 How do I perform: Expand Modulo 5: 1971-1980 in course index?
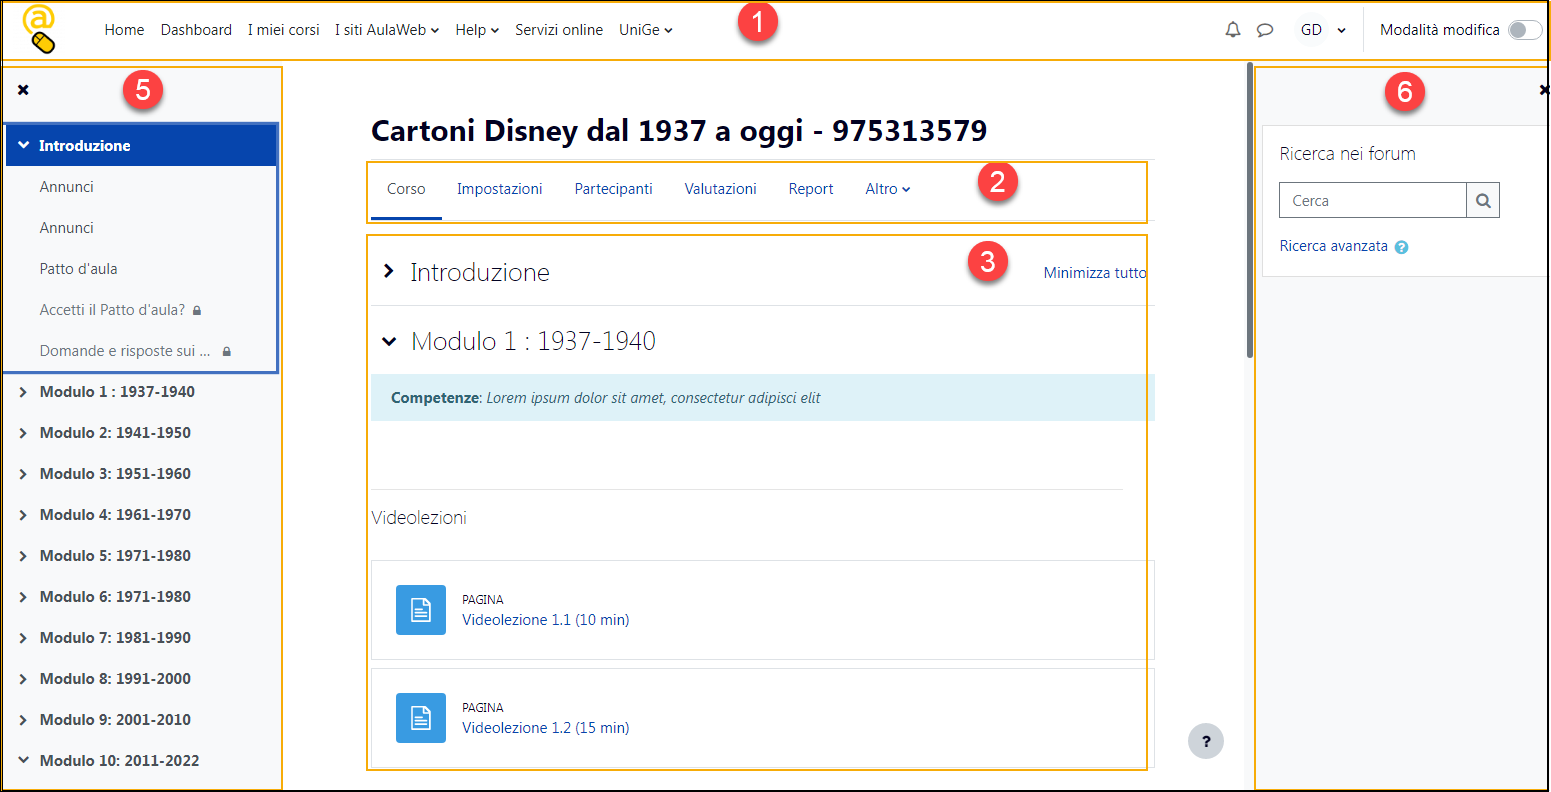pos(24,556)
